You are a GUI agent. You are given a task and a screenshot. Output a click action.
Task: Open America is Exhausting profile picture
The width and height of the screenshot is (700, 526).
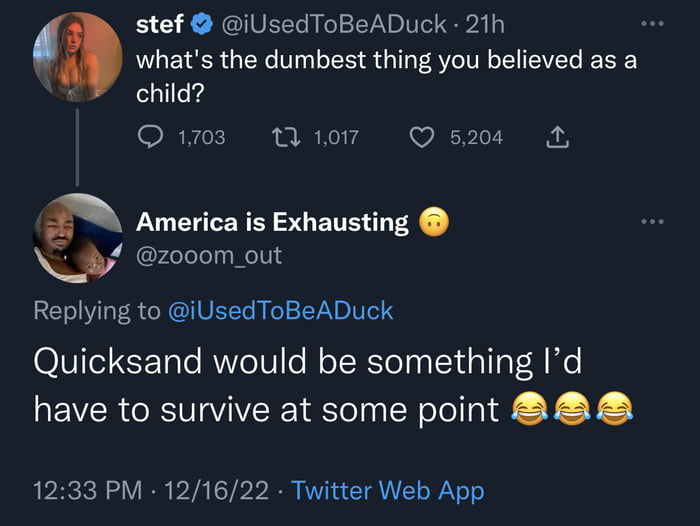tap(77, 237)
